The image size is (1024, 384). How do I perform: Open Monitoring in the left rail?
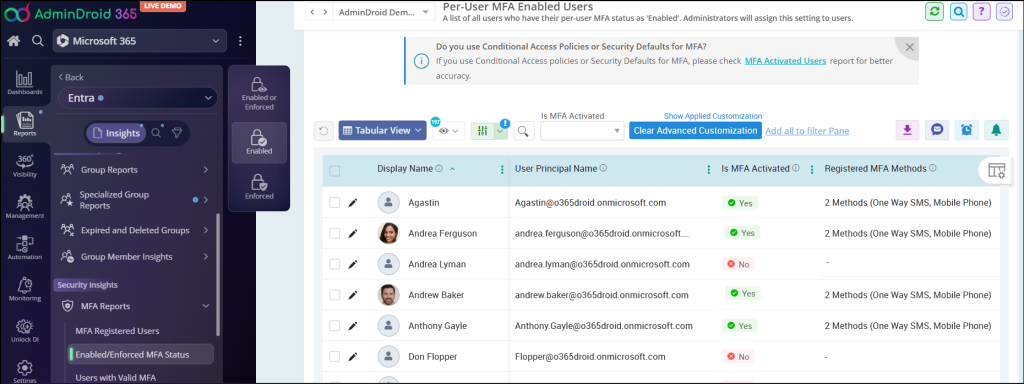[x=25, y=289]
